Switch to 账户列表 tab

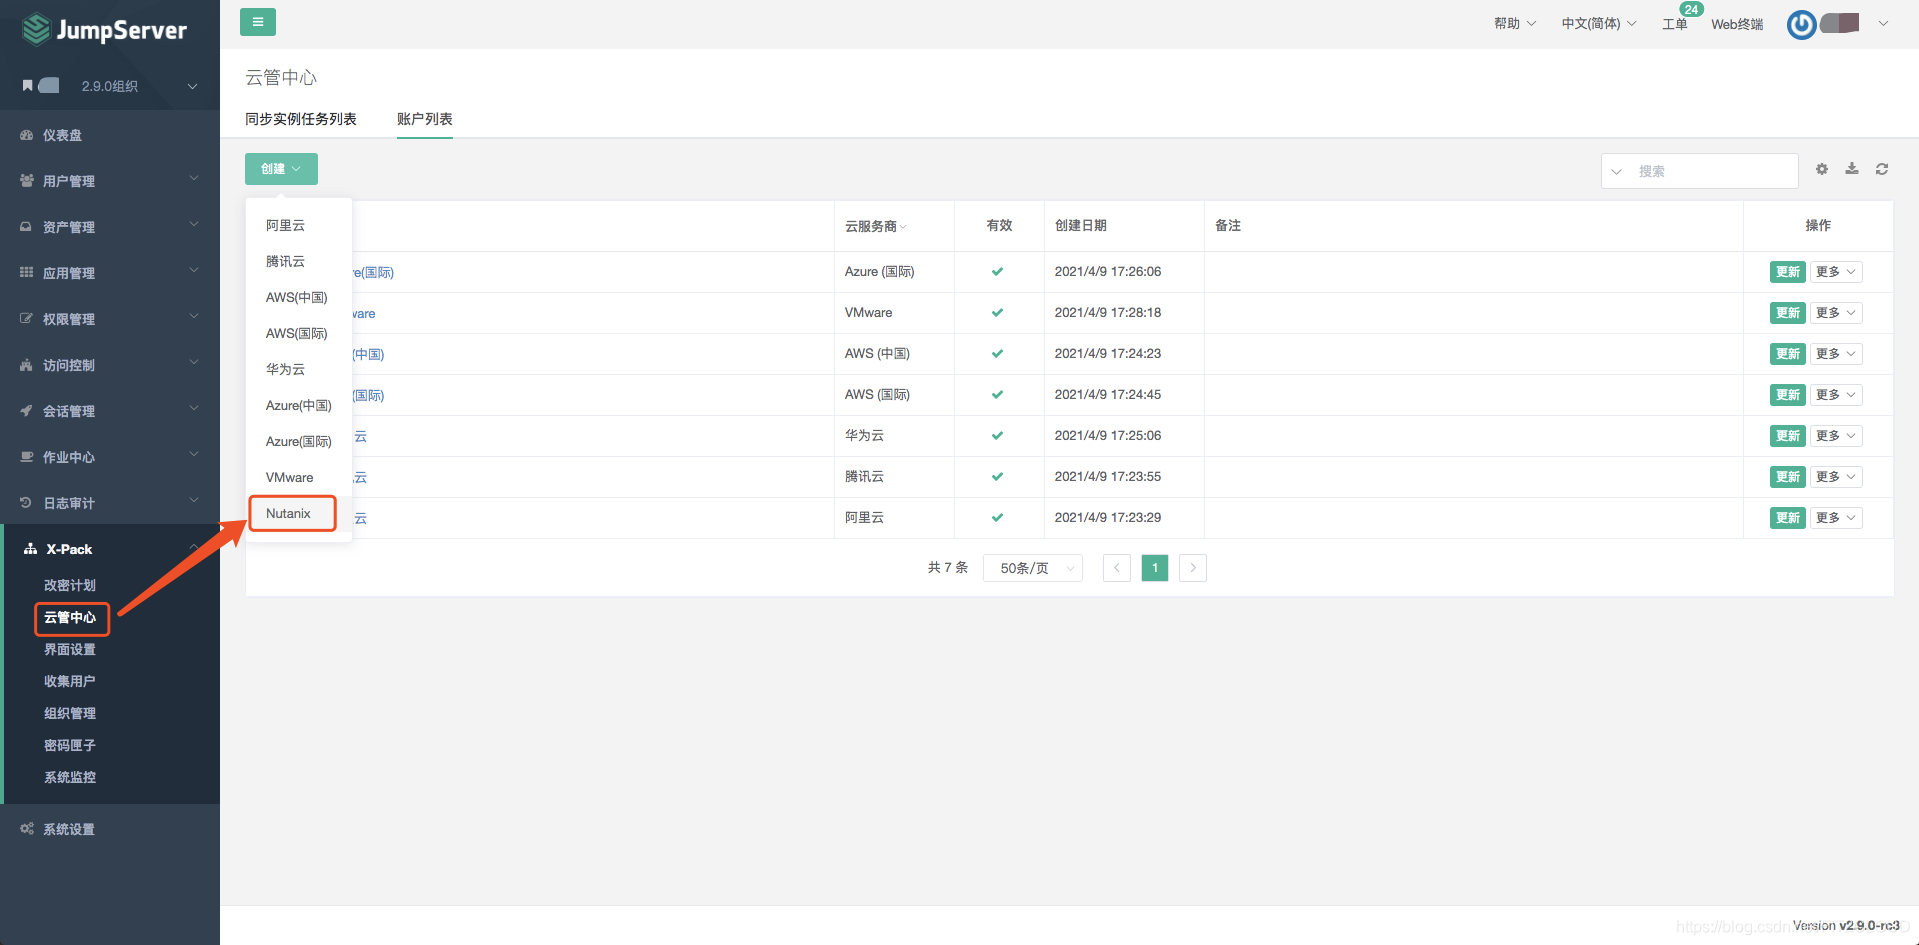point(425,119)
